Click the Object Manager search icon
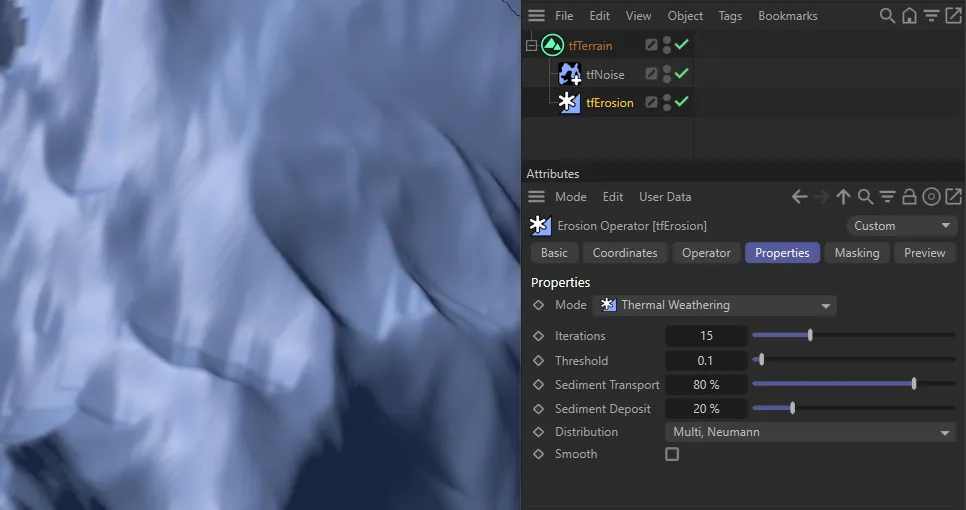966x510 pixels. (887, 16)
